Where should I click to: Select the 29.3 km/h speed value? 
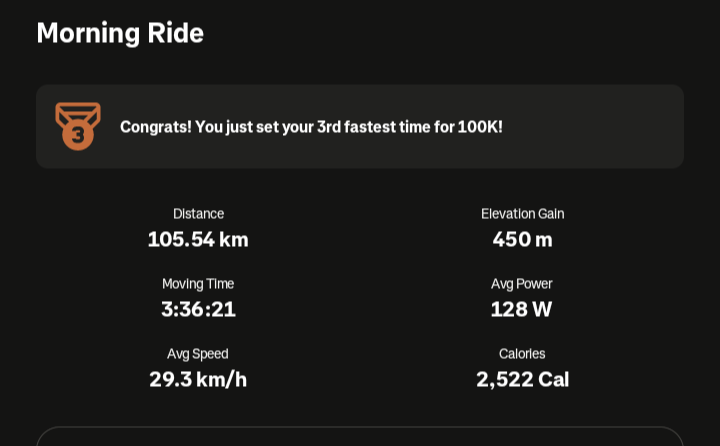[198, 379]
